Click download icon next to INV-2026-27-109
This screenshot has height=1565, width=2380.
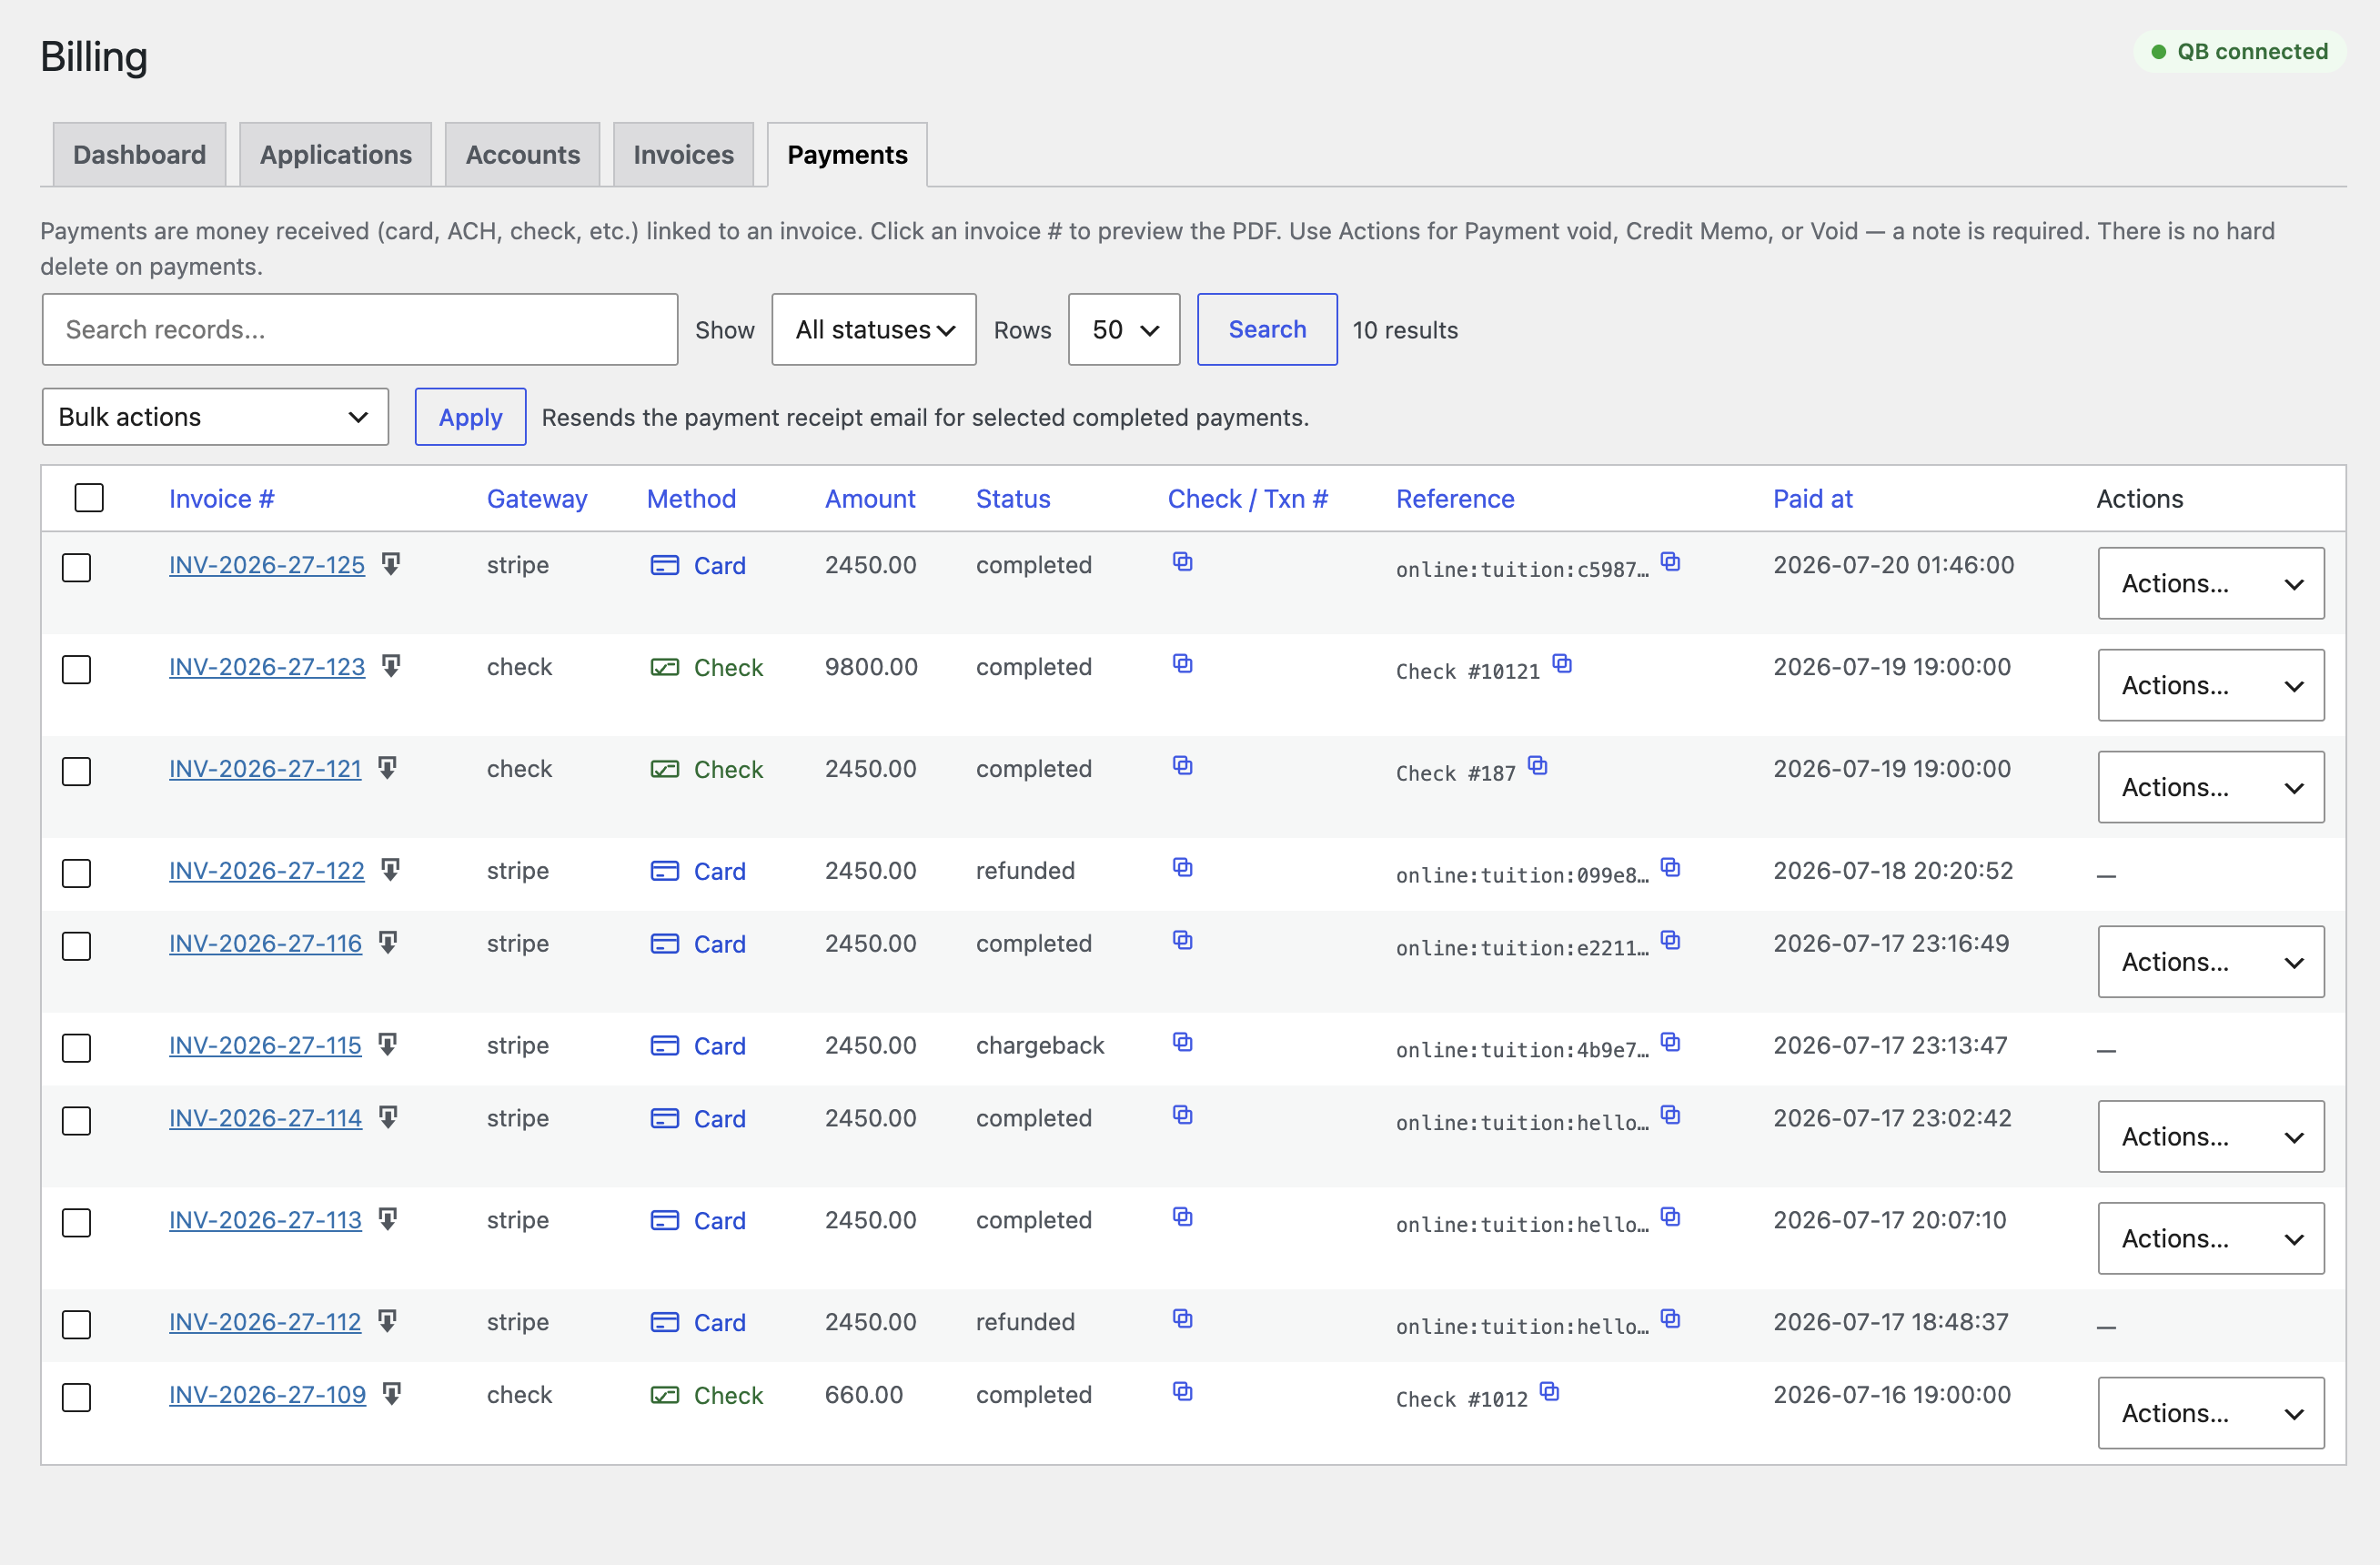pos(392,1394)
